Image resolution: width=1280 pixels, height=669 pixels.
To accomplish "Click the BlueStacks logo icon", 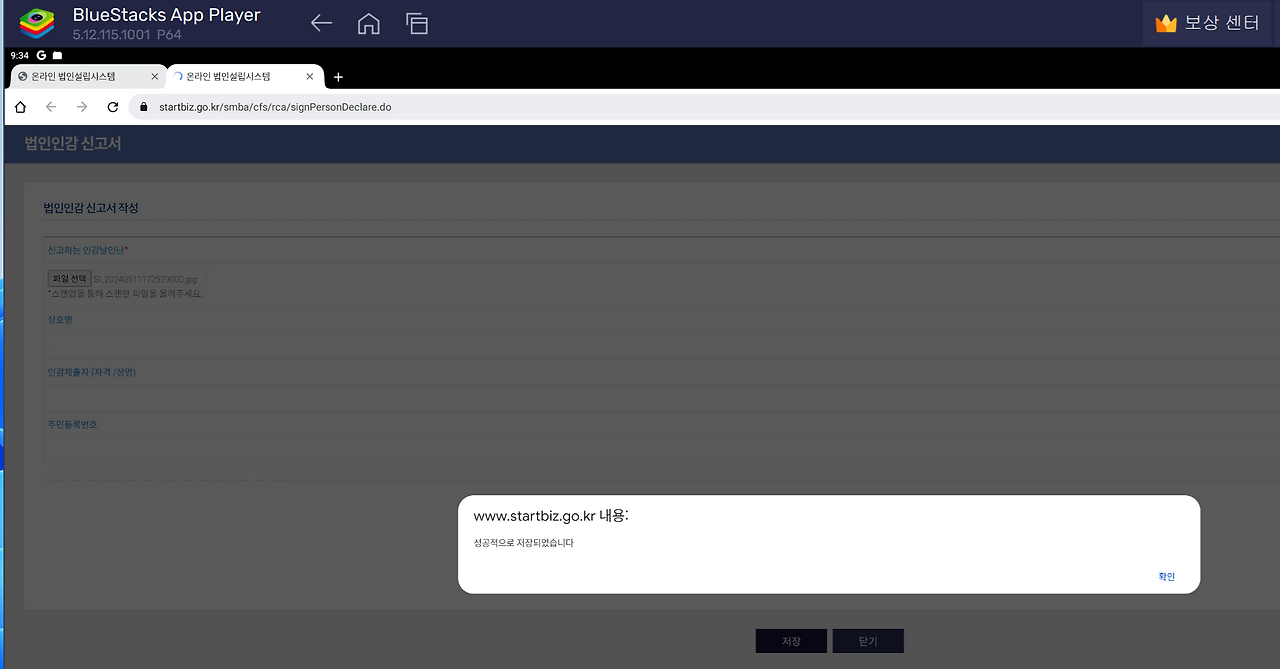I will (x=37, y=23).
